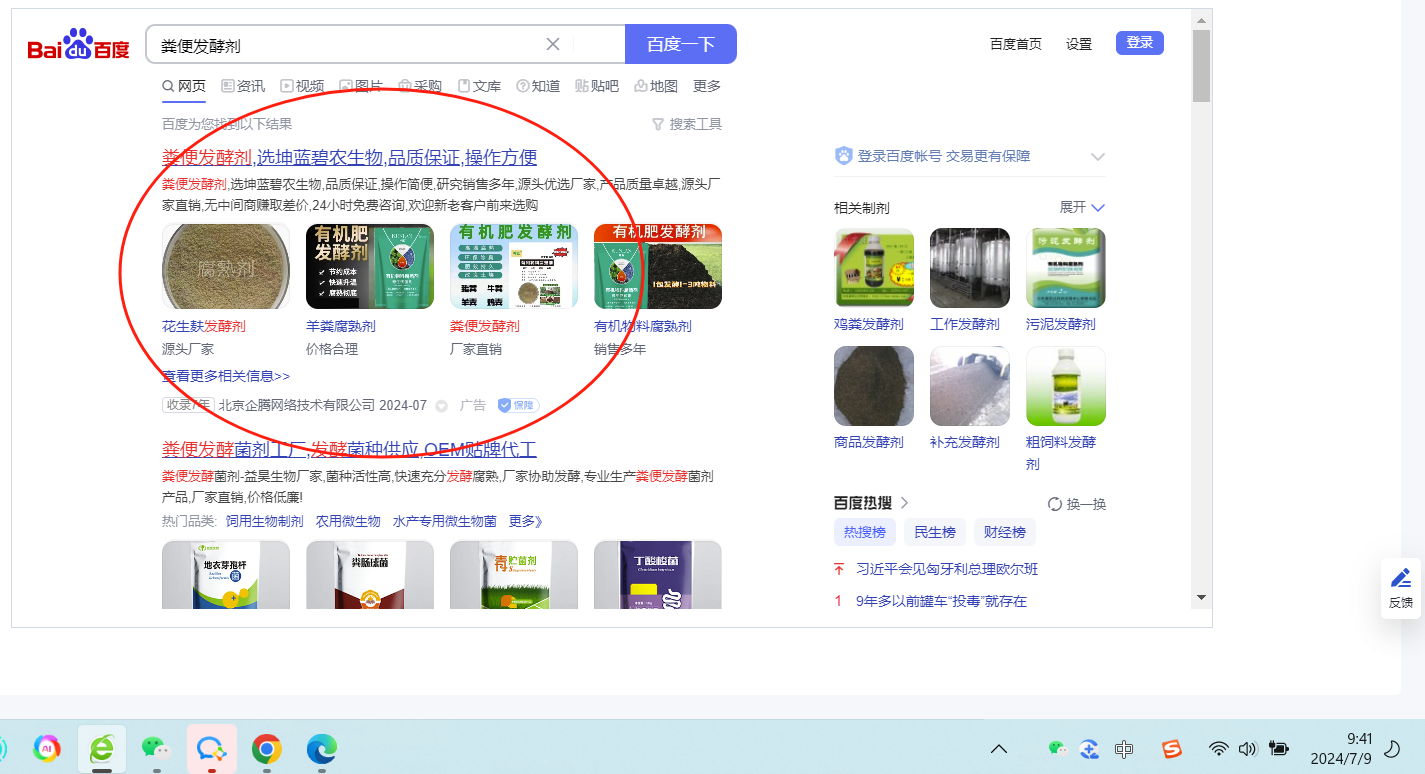This screenshot has width=1425, height=774.
Task: Open the 粗饲料发酵剂 related item
Action: pos(1066,409)
